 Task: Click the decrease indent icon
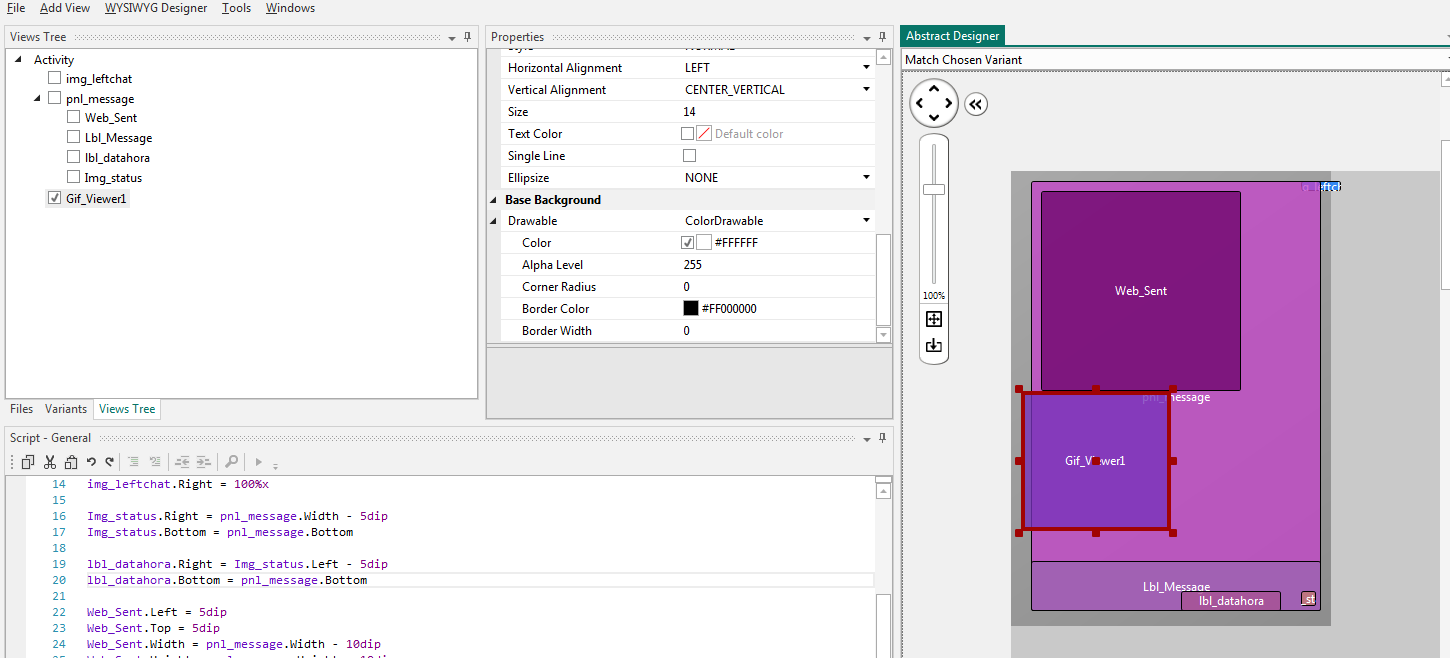182,462
